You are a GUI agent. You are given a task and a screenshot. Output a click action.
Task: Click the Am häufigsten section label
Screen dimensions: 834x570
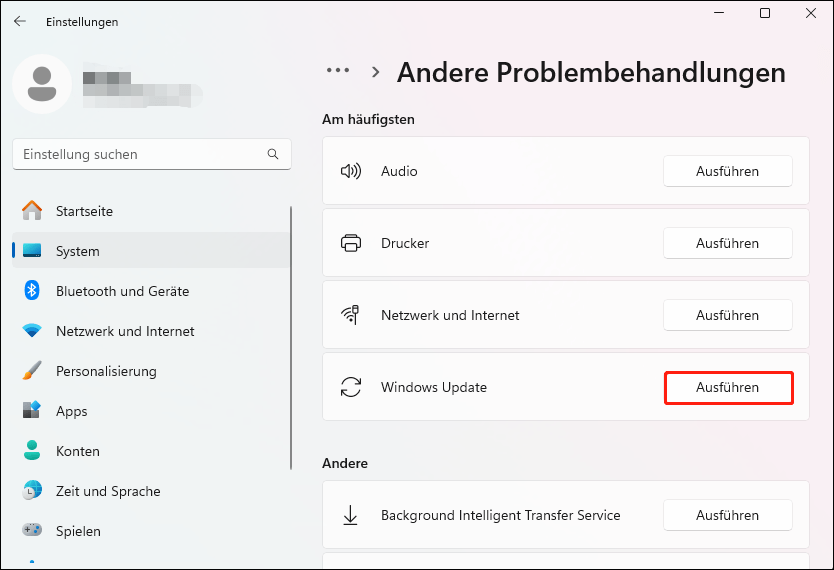(x=368, y=119)
